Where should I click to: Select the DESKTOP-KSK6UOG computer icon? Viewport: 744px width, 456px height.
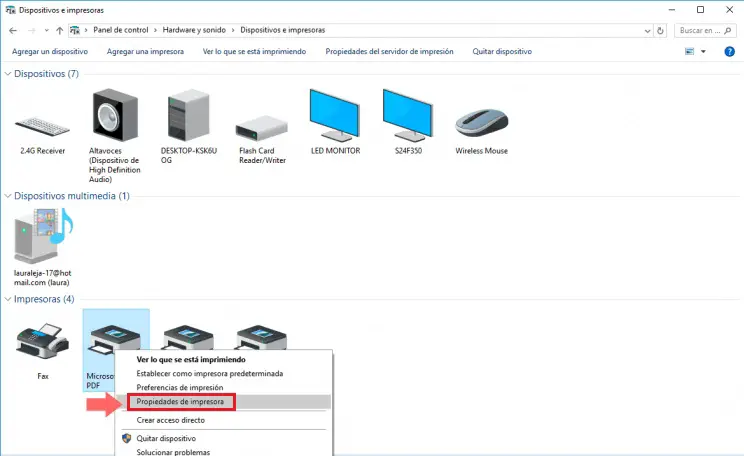tap(188, 115)
